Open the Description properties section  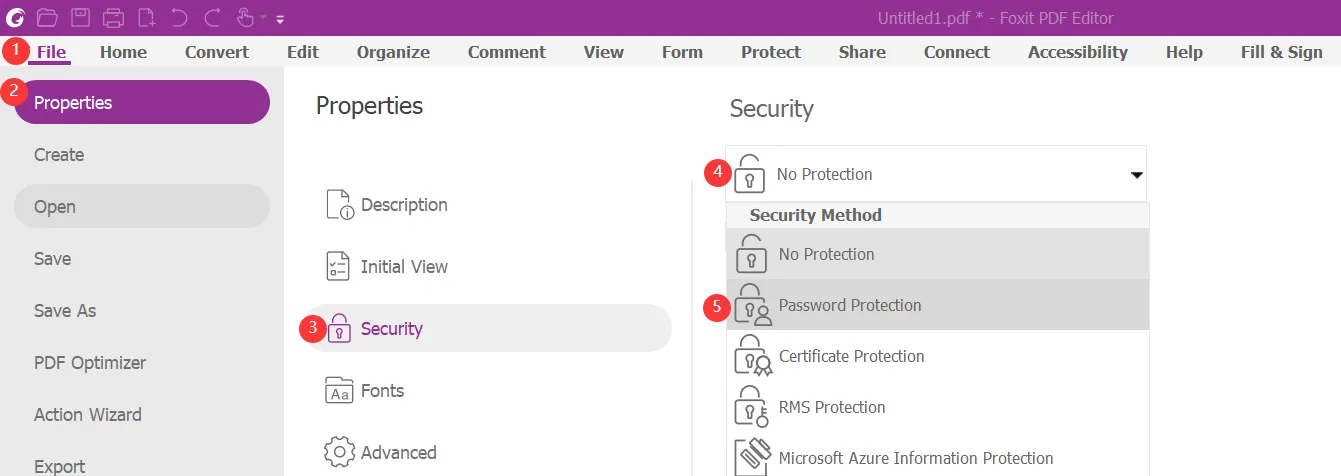404,205
